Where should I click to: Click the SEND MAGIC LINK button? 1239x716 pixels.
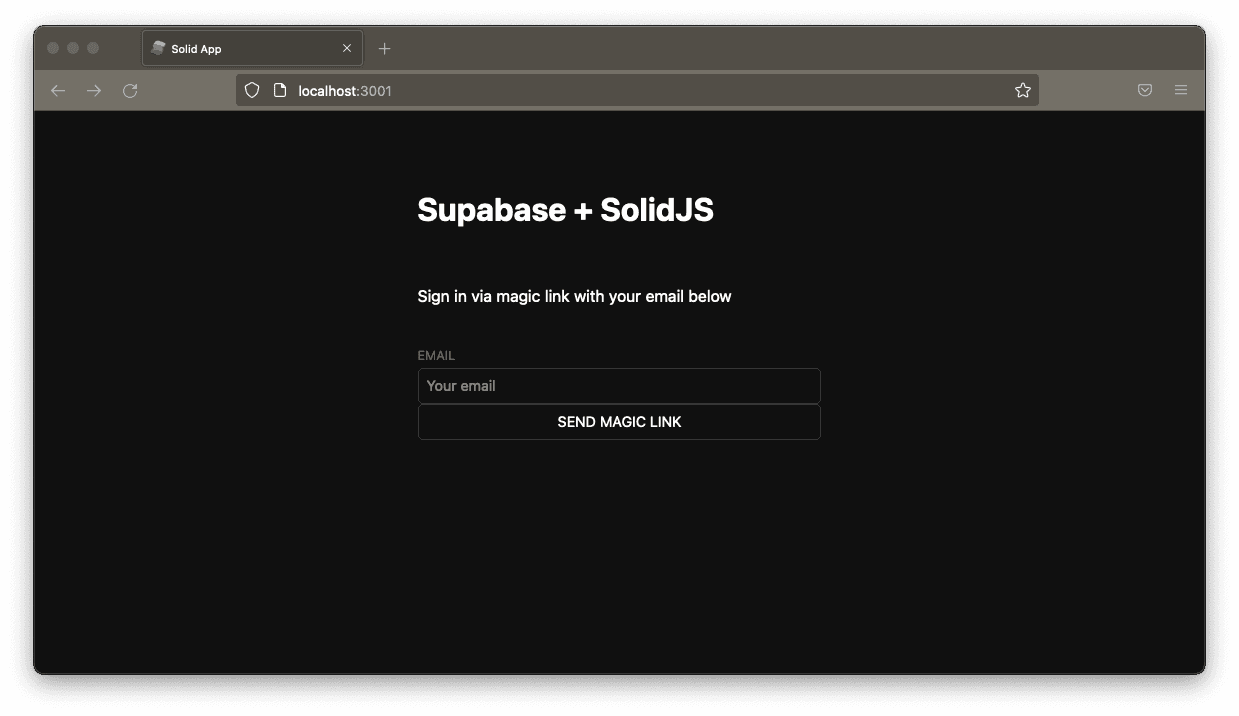[619, 421]
